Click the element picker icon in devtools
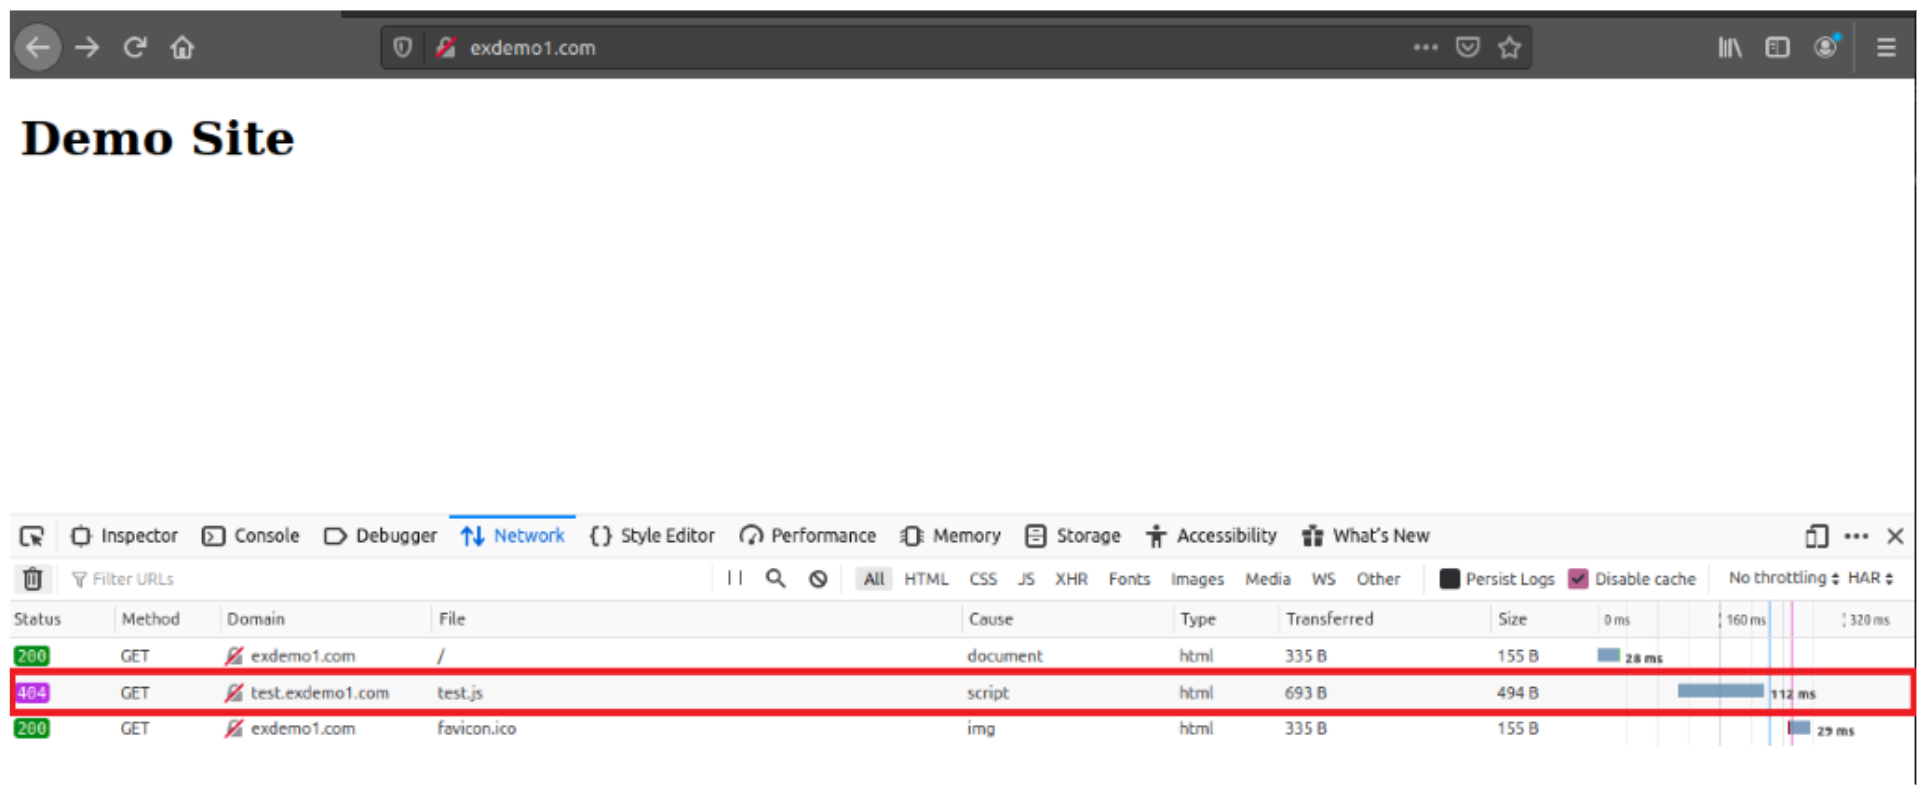The height and width of the screenshot is (796, 1926). [x=32, y=536]
